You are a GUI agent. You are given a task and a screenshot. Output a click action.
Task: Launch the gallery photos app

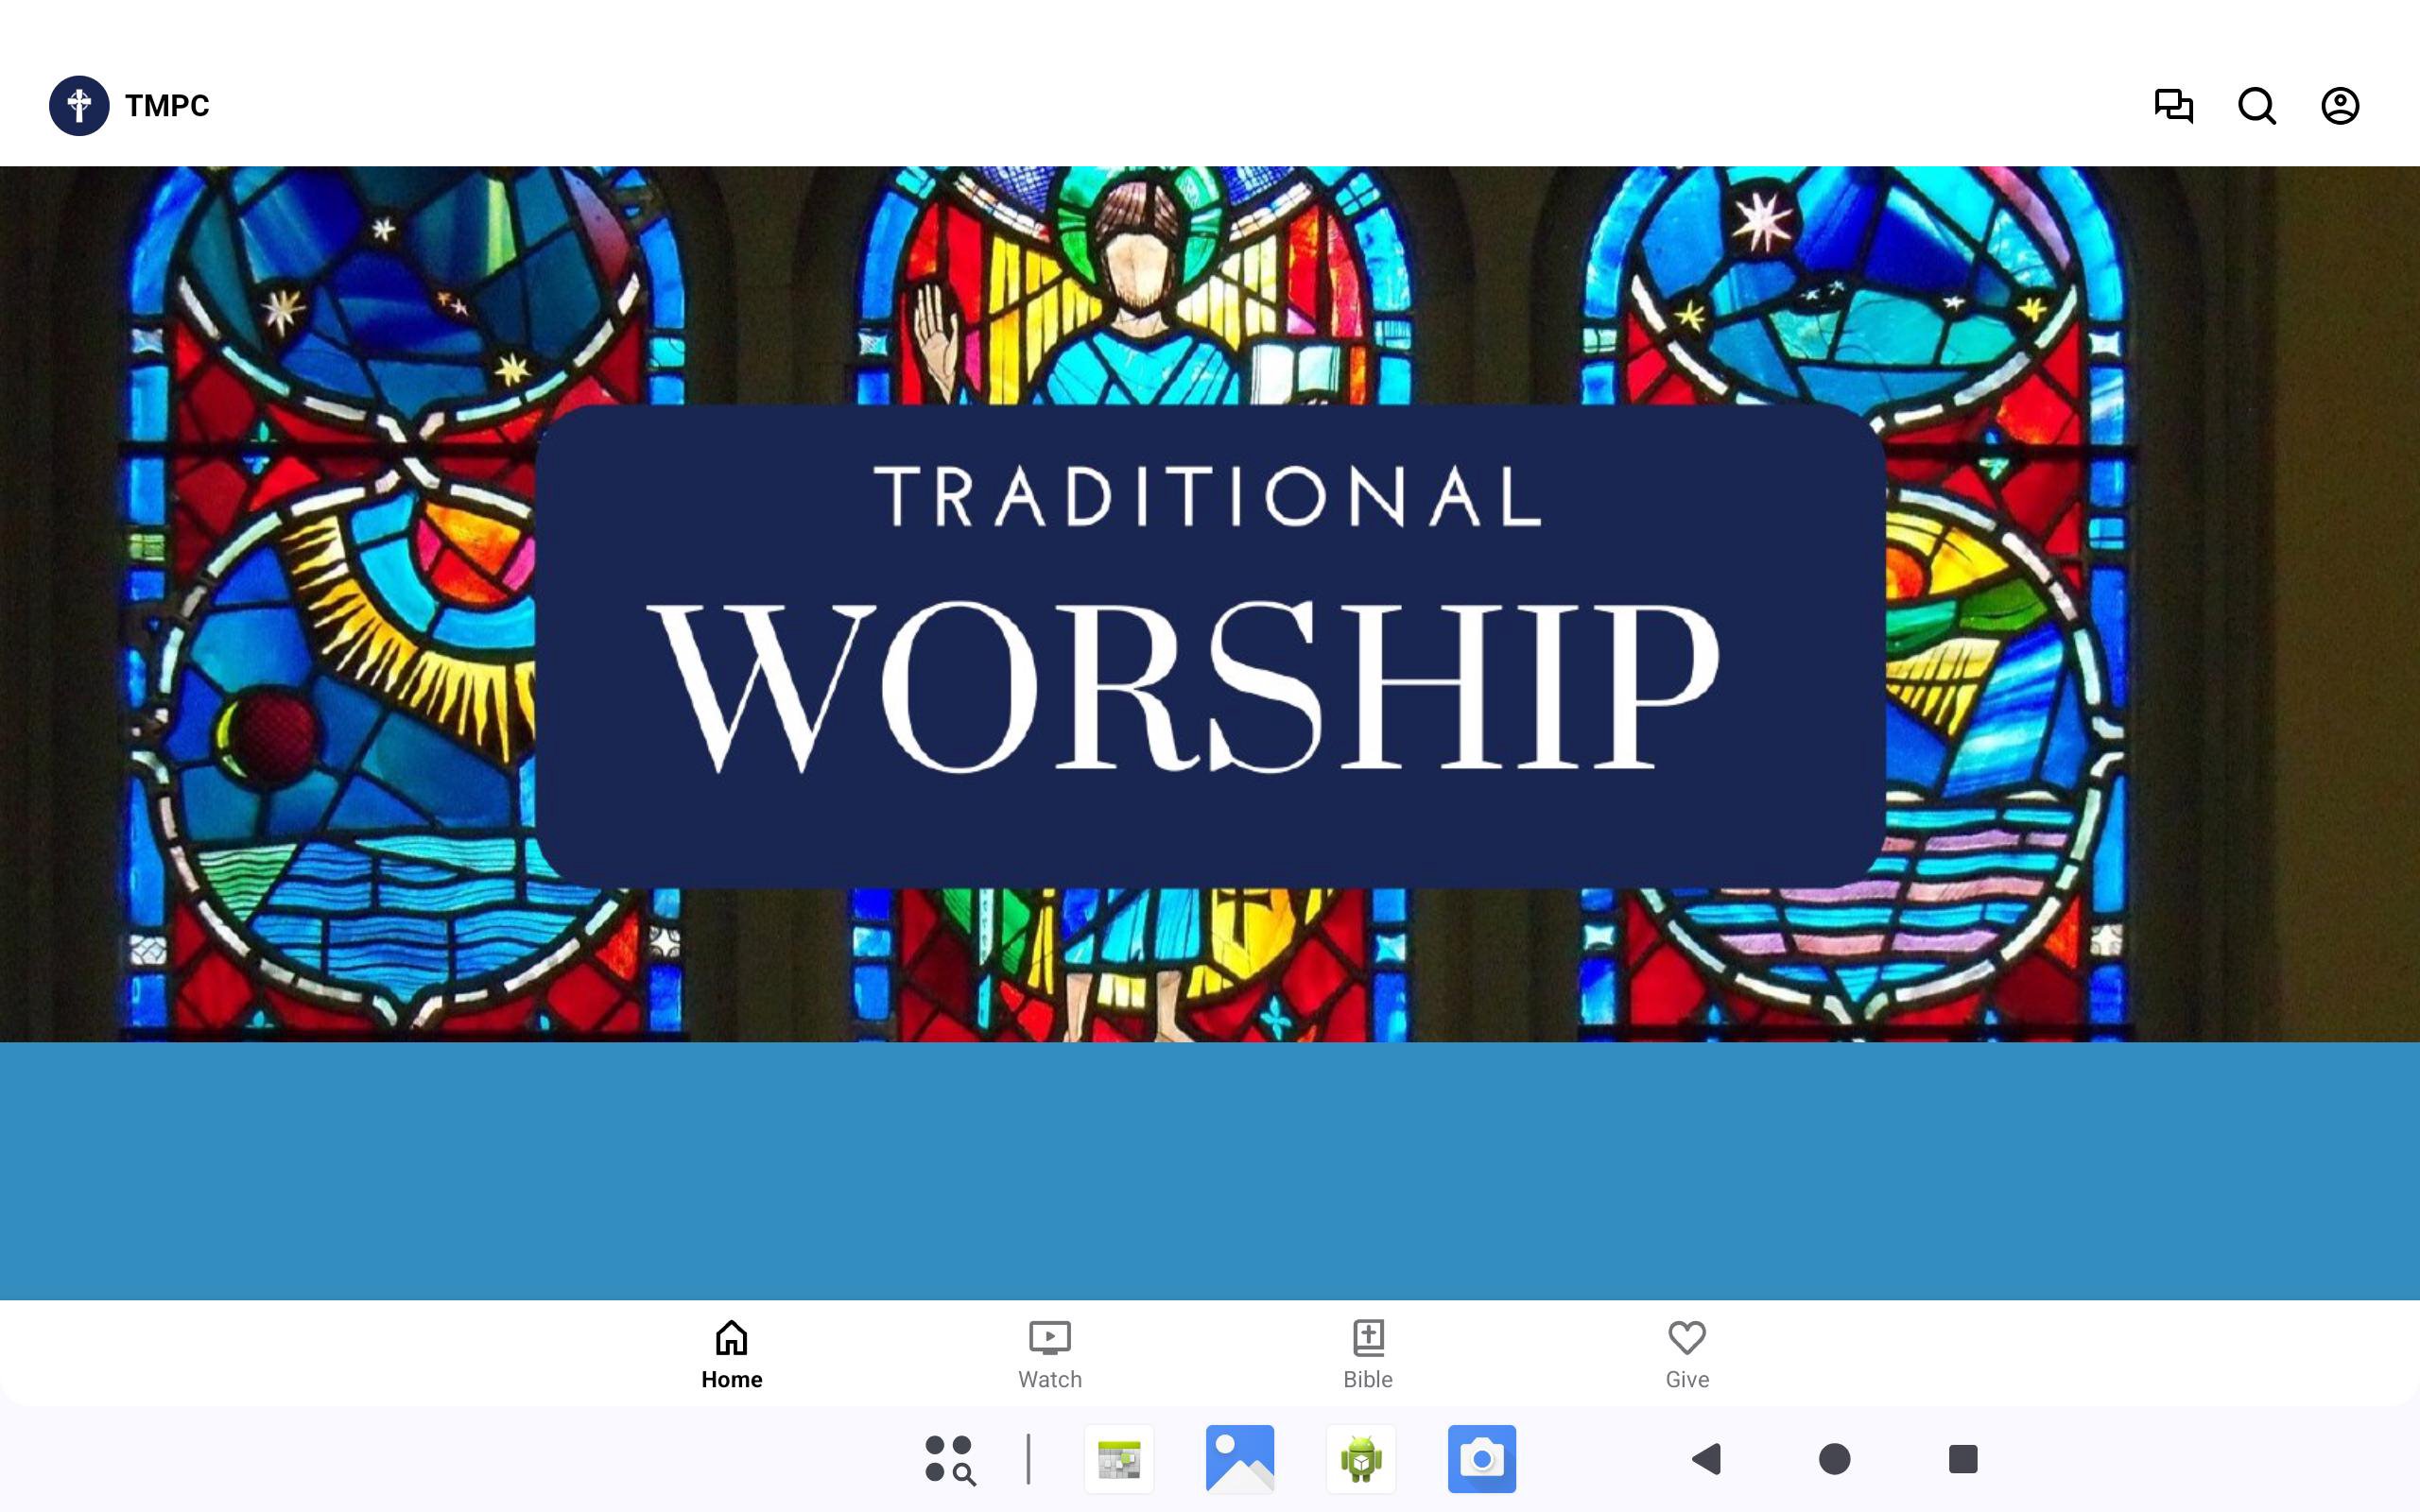point(1239,1459)
